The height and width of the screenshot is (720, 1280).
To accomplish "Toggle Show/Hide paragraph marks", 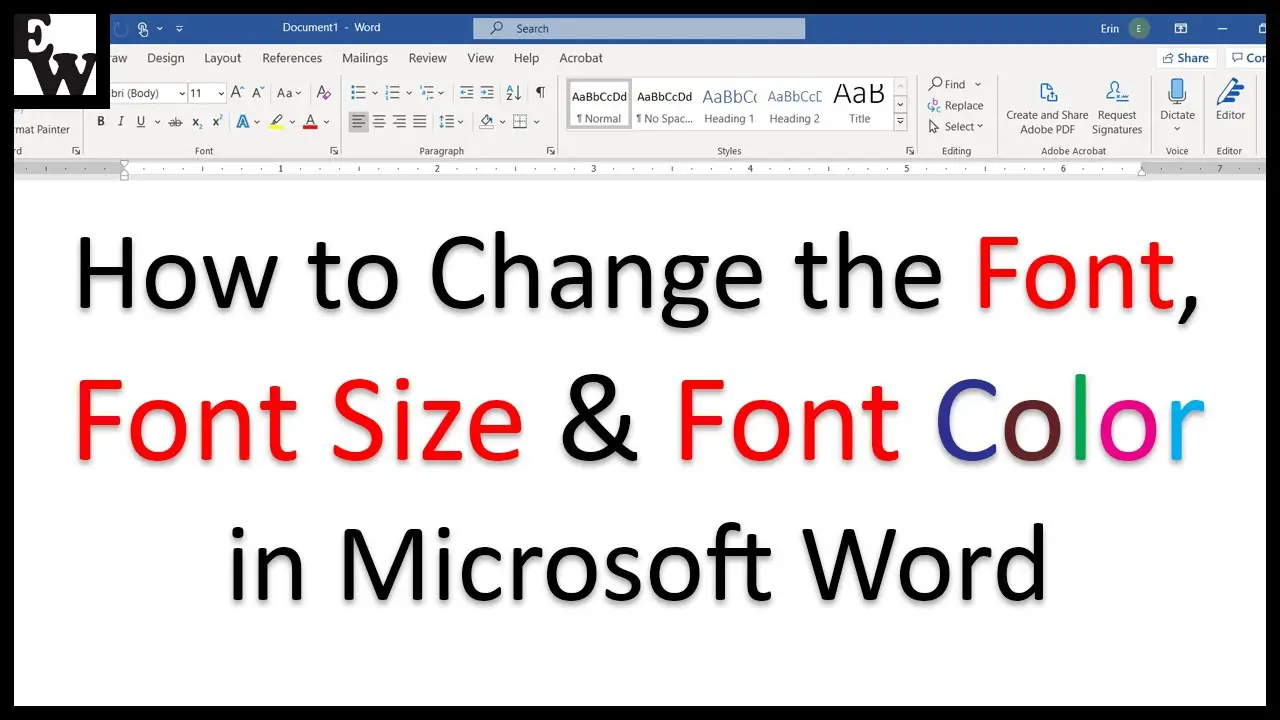I will click(540, 93).
